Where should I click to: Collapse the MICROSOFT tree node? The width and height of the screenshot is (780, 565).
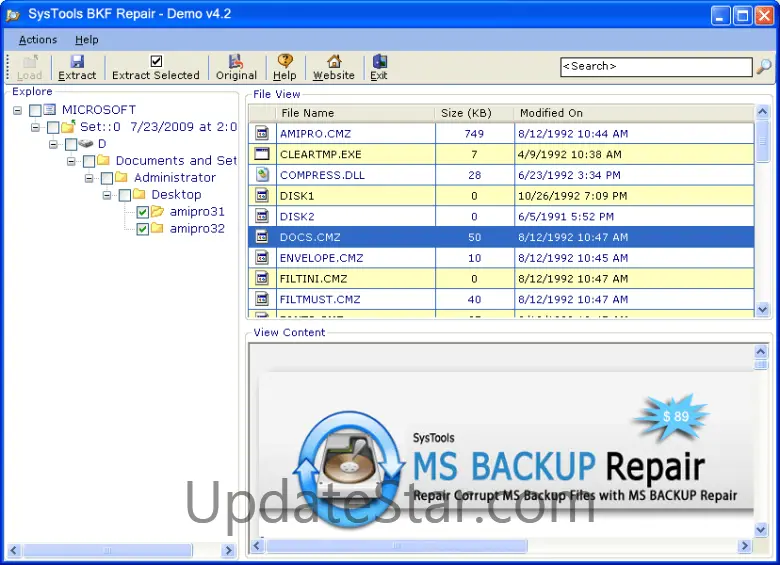[x=17, y=110]
